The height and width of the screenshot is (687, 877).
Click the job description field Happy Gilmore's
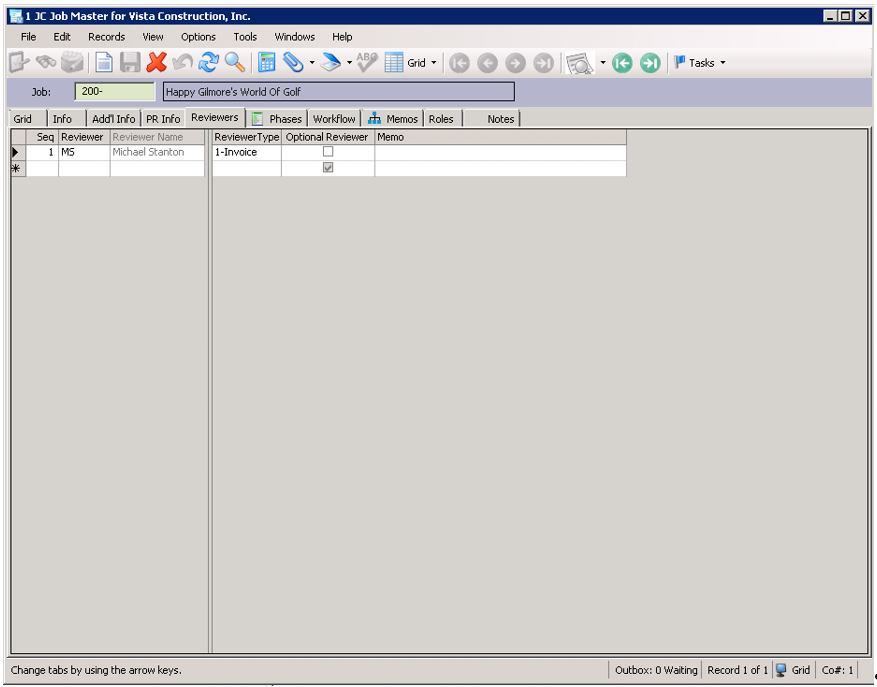pyautogui.click(x=338, y=92)
